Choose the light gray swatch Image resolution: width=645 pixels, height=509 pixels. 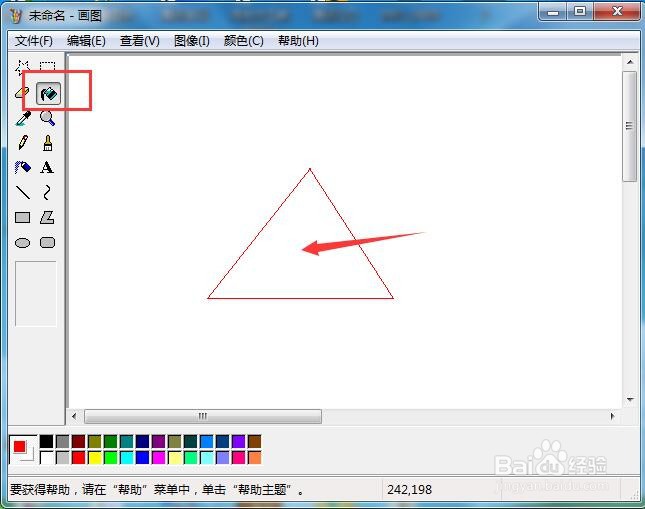(x=63, y=458)
